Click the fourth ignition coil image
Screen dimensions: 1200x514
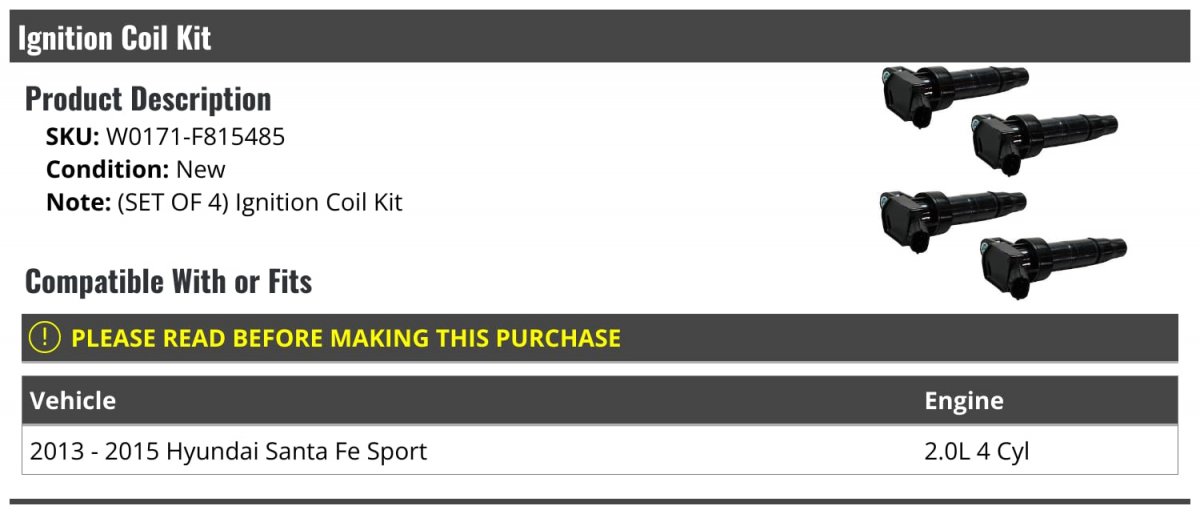point(1053,265)
